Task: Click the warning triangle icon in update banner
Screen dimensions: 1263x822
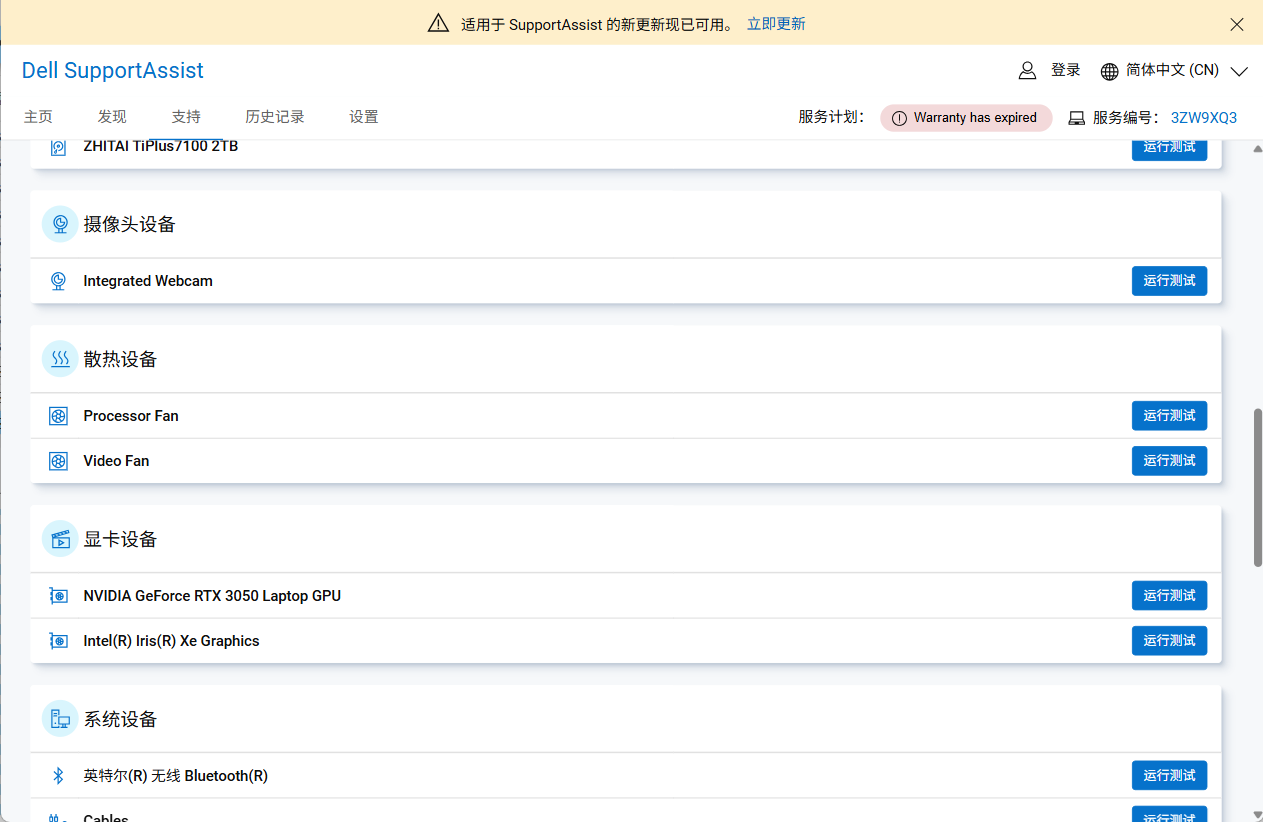Action: 438,23
